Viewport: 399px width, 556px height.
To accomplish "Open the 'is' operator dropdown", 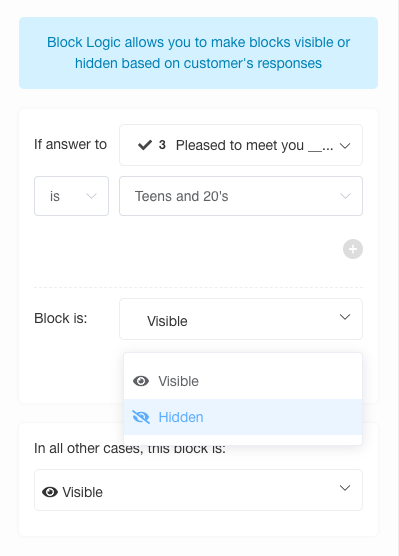I will point(71,196).
